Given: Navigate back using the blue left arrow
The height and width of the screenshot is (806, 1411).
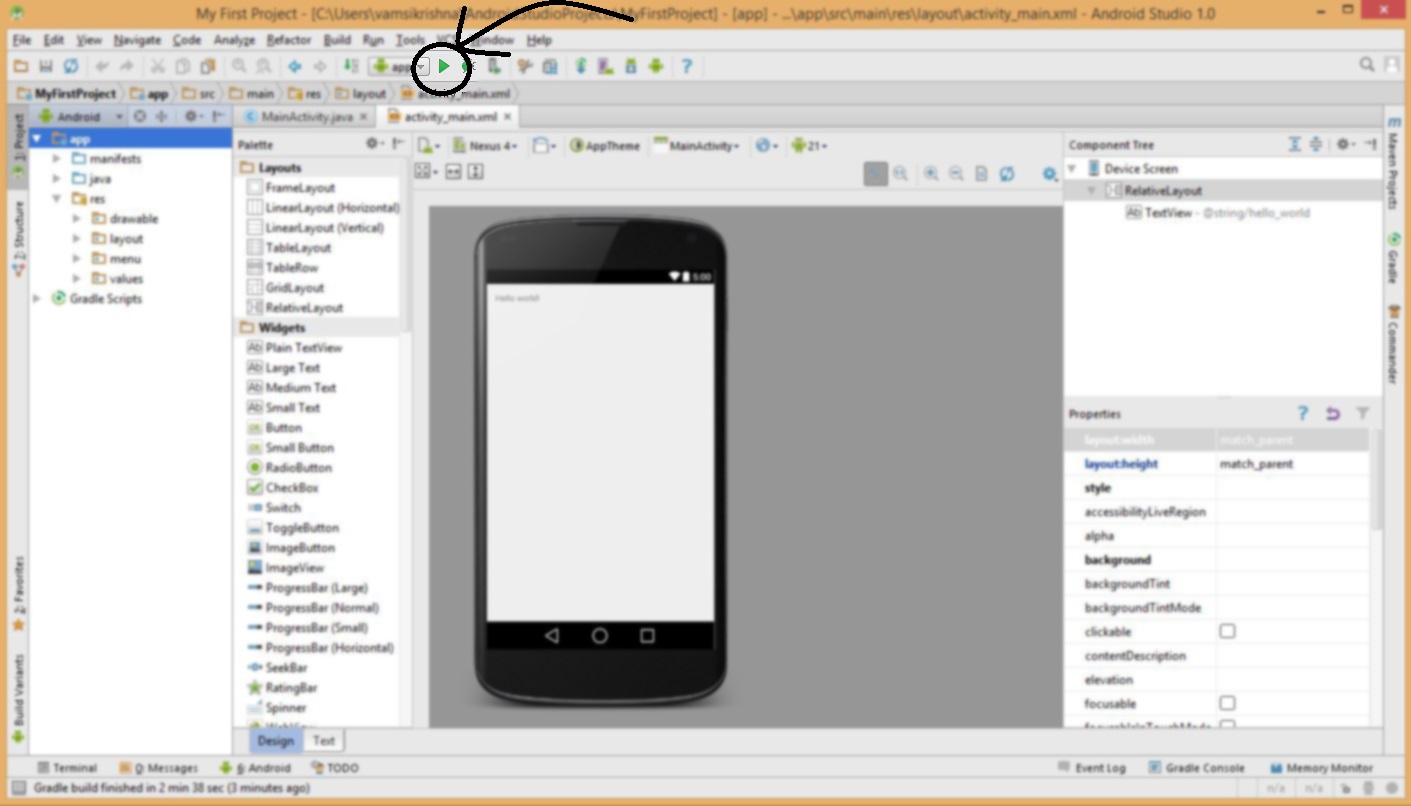Looking at the screenshot, I should tap(295, 66).
